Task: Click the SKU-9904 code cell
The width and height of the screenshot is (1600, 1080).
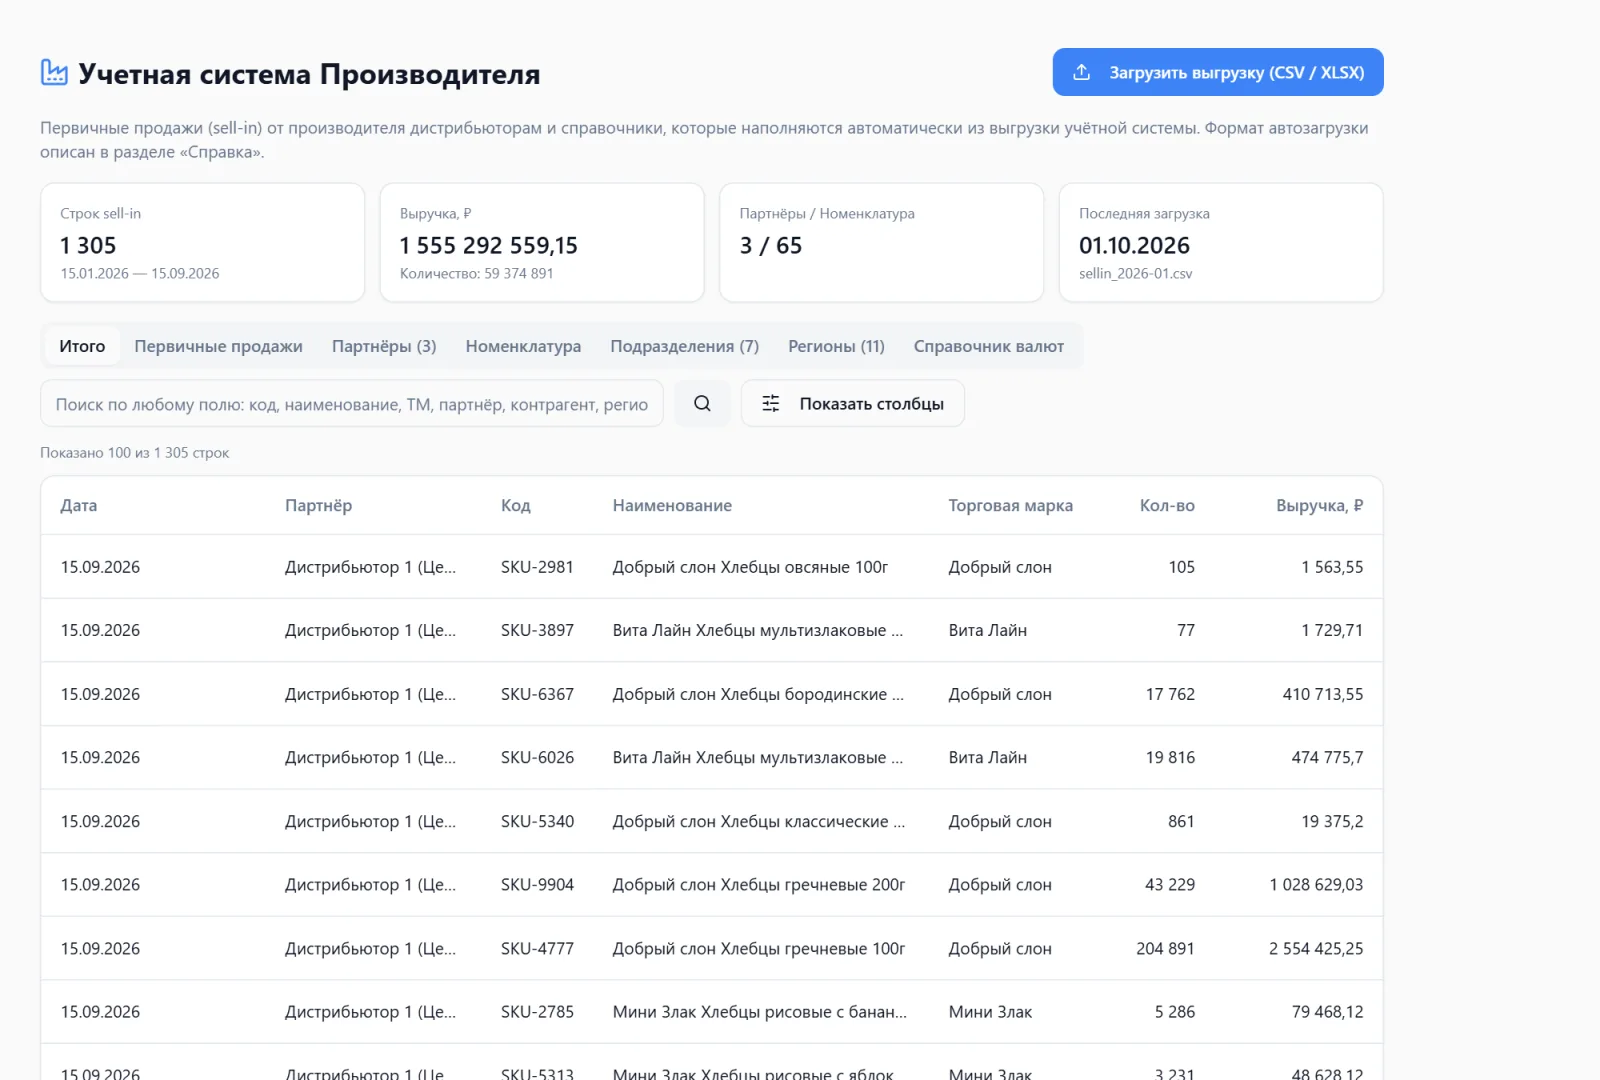Action: (537, 884)
